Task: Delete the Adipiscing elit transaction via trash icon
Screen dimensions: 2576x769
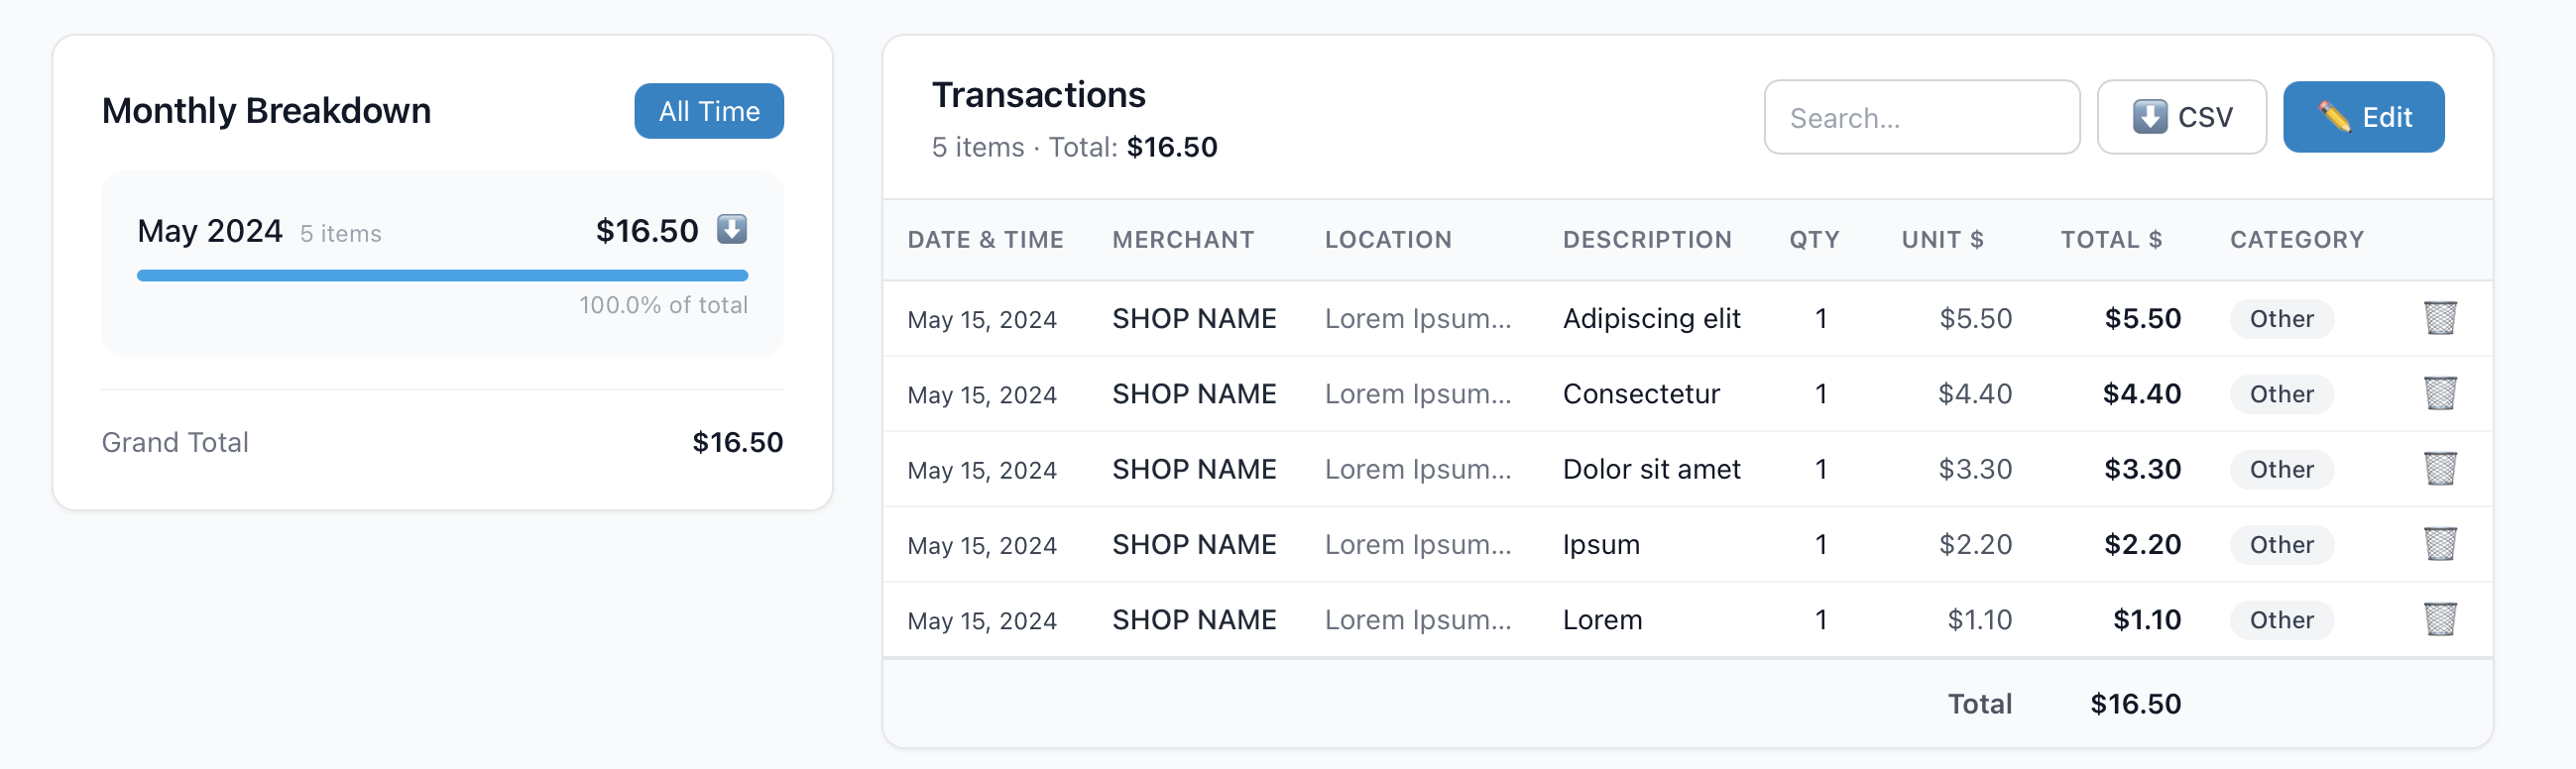Action: 2440,318
